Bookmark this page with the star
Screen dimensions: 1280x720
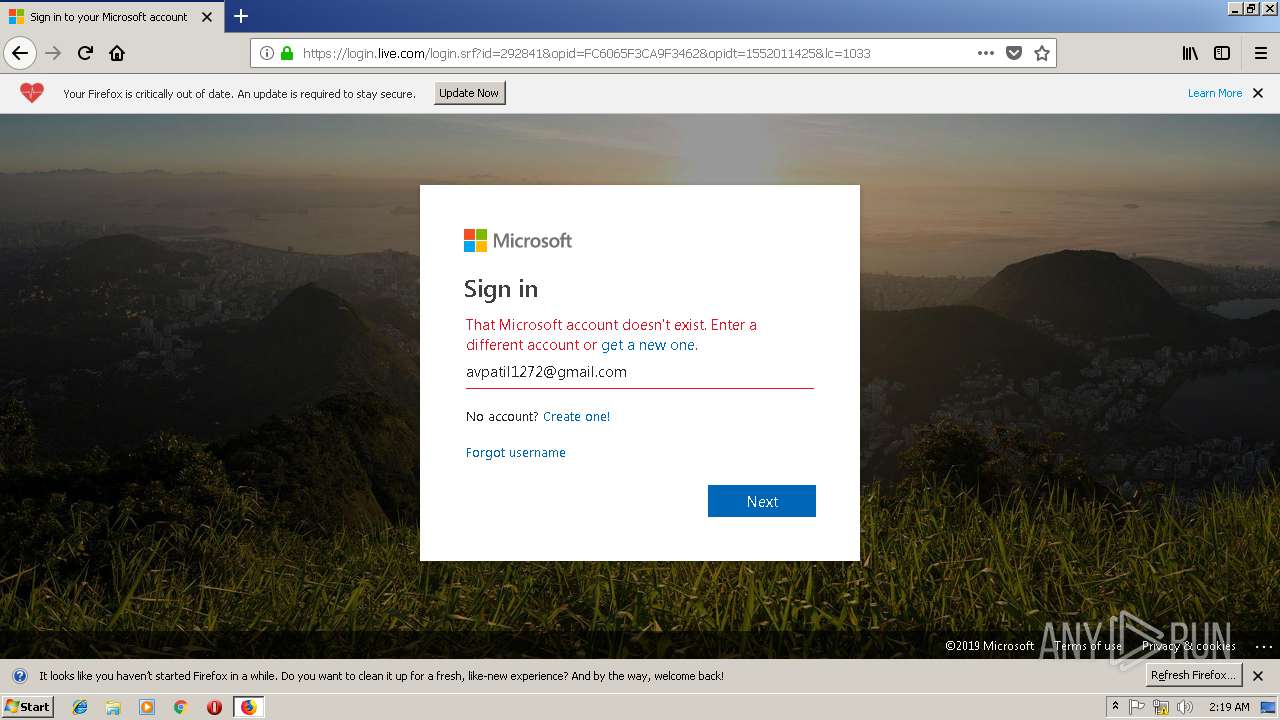[1042, 53]
